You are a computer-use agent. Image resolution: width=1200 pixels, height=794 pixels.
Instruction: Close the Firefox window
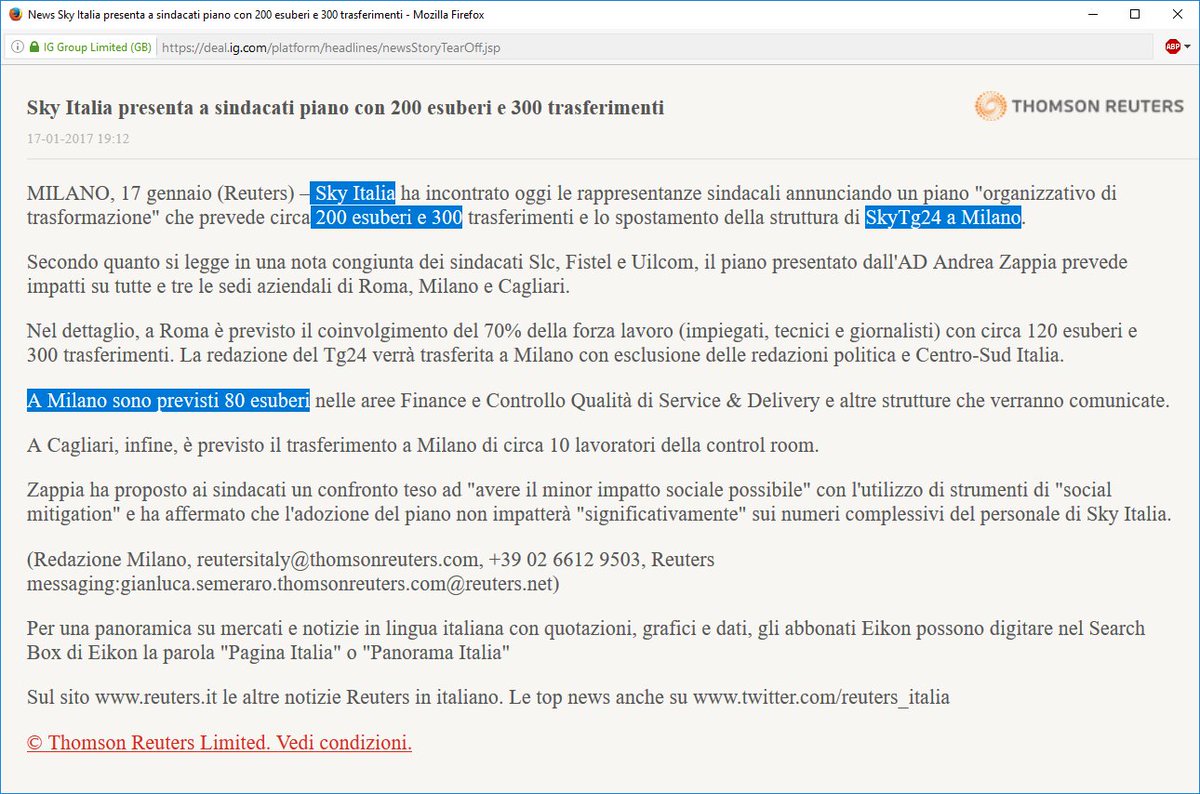pyautogui.click(x=1177, y=14)
